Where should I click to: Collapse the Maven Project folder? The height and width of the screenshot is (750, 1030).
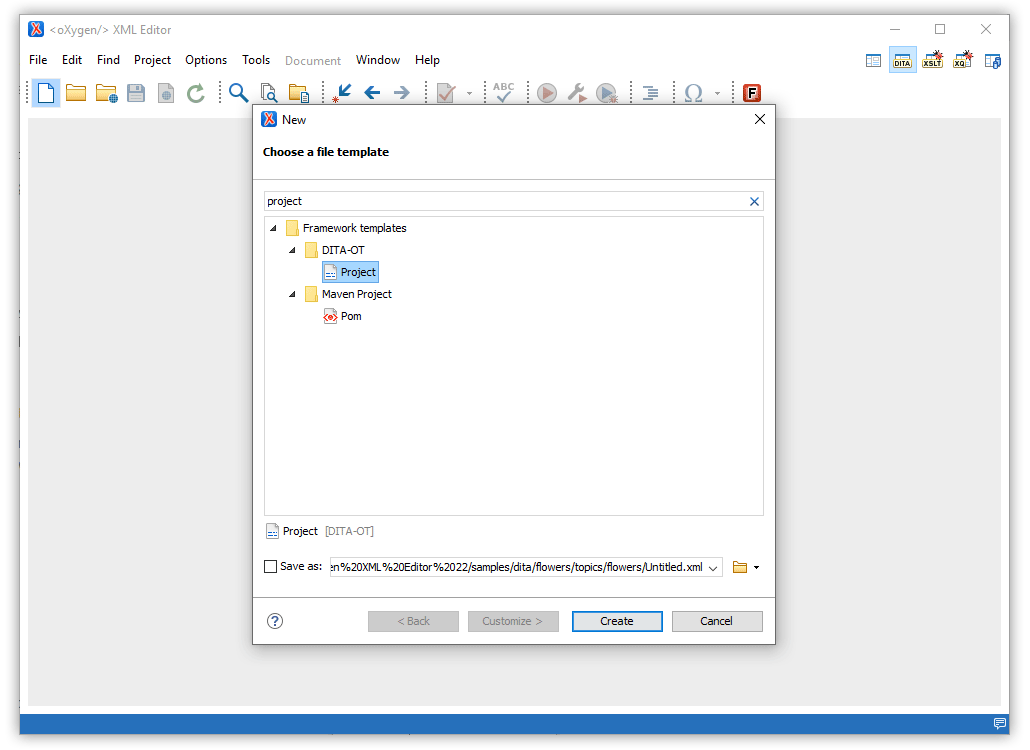[x=292, y=294]
